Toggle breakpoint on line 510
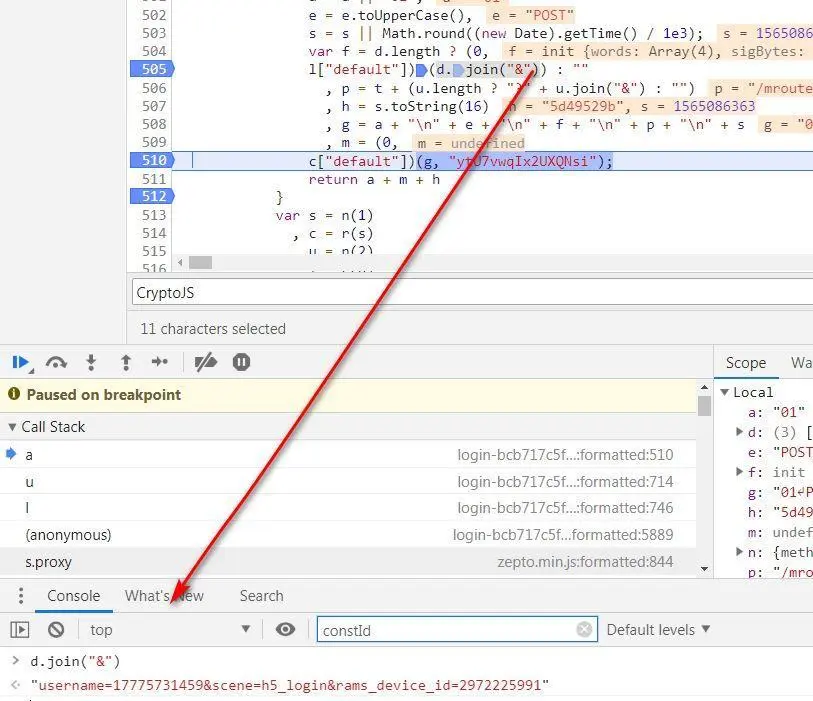 coord(152,160)
